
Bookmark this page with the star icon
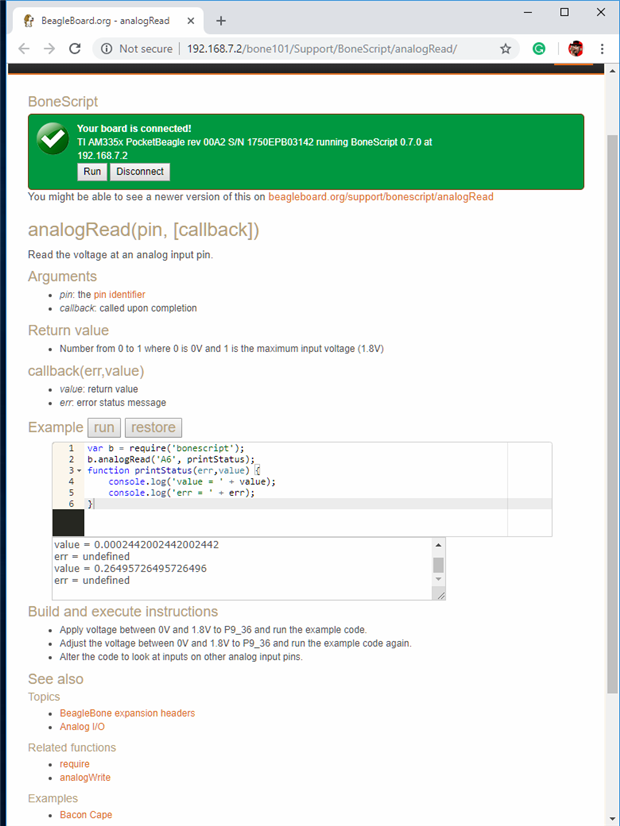click(x=505, y=49)
